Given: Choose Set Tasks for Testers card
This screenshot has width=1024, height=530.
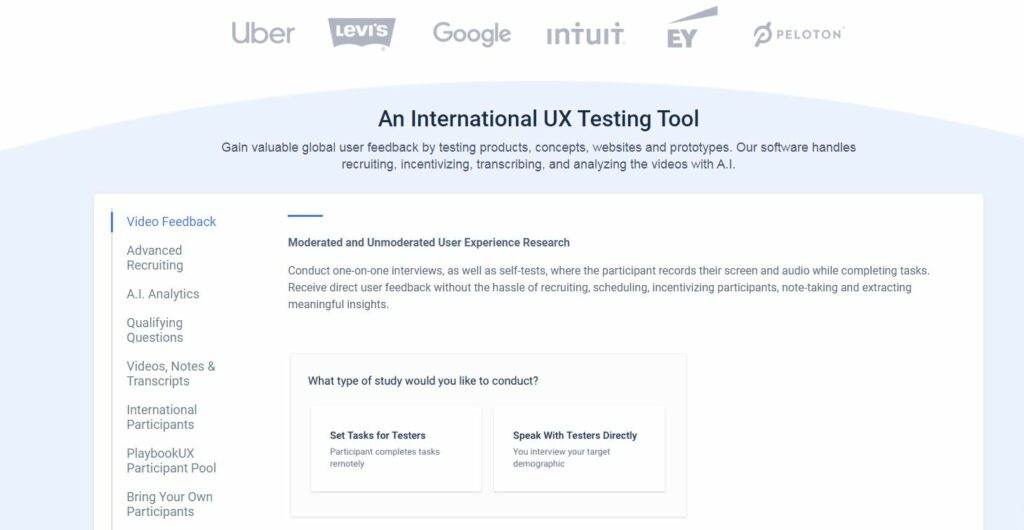Looking at the screenshot, I should pos(396,449).
